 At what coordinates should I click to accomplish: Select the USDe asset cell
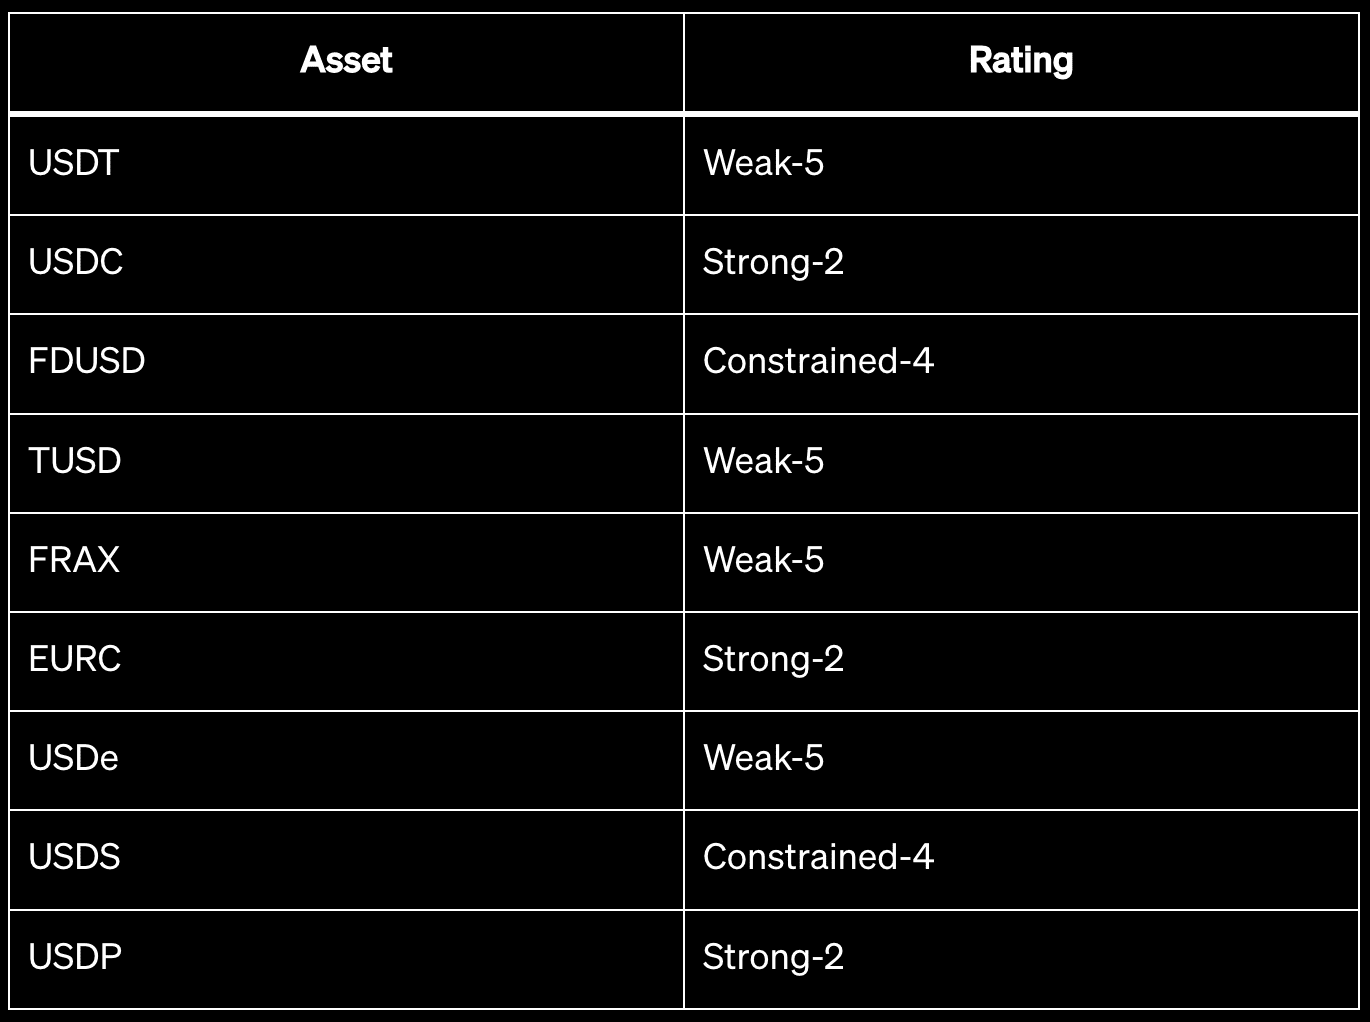pyautogui.click(x=346, y=760)
